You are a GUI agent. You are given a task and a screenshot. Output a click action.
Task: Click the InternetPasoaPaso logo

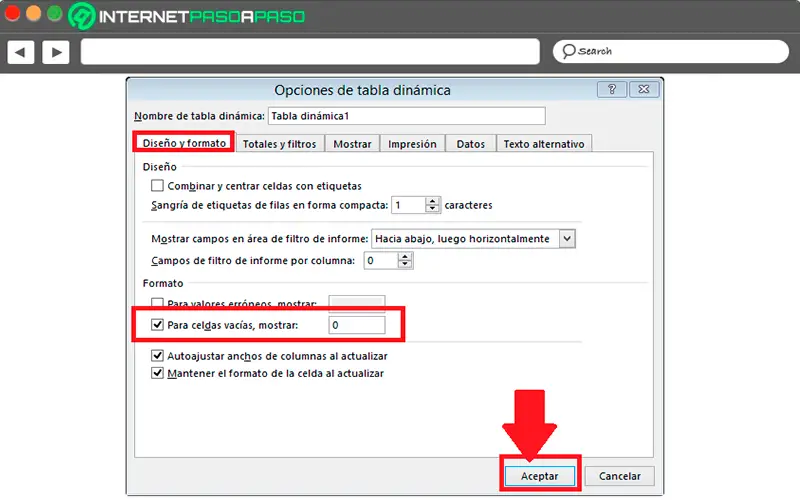(187, 16)
